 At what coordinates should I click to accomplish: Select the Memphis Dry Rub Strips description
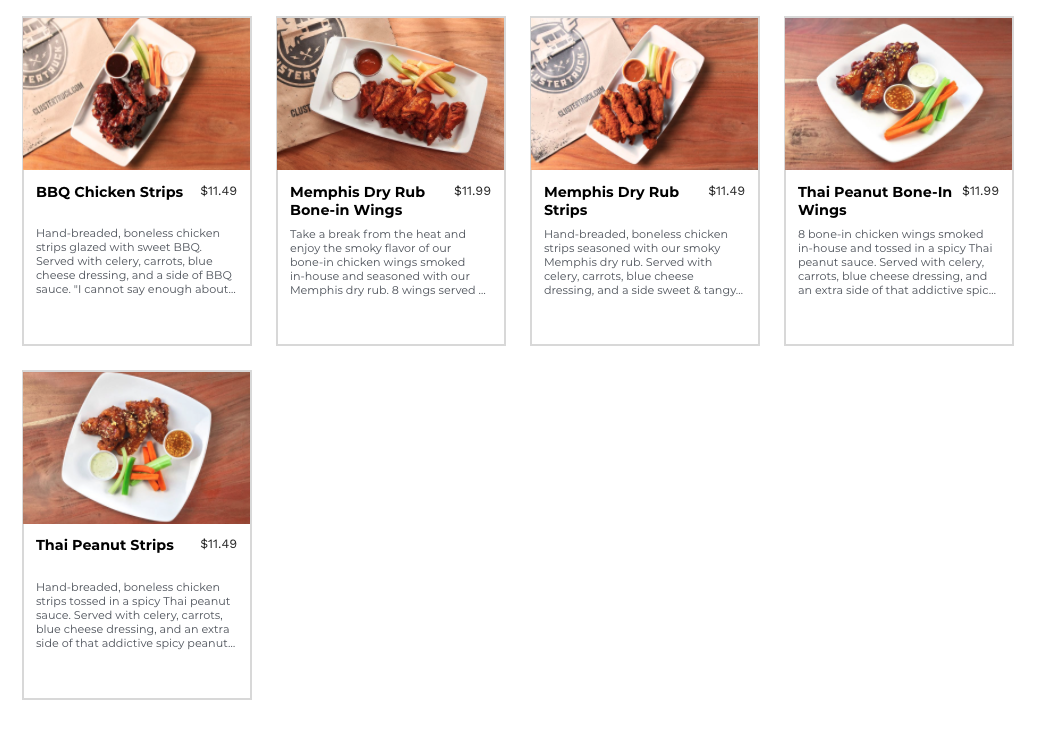coord(643,262)
